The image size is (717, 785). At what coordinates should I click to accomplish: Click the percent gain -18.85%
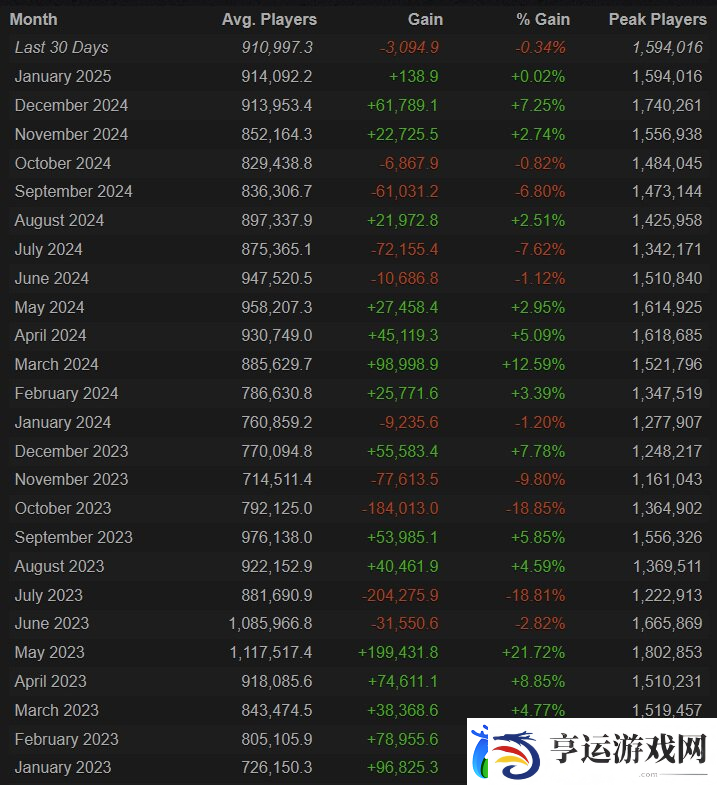click(535, 509)
